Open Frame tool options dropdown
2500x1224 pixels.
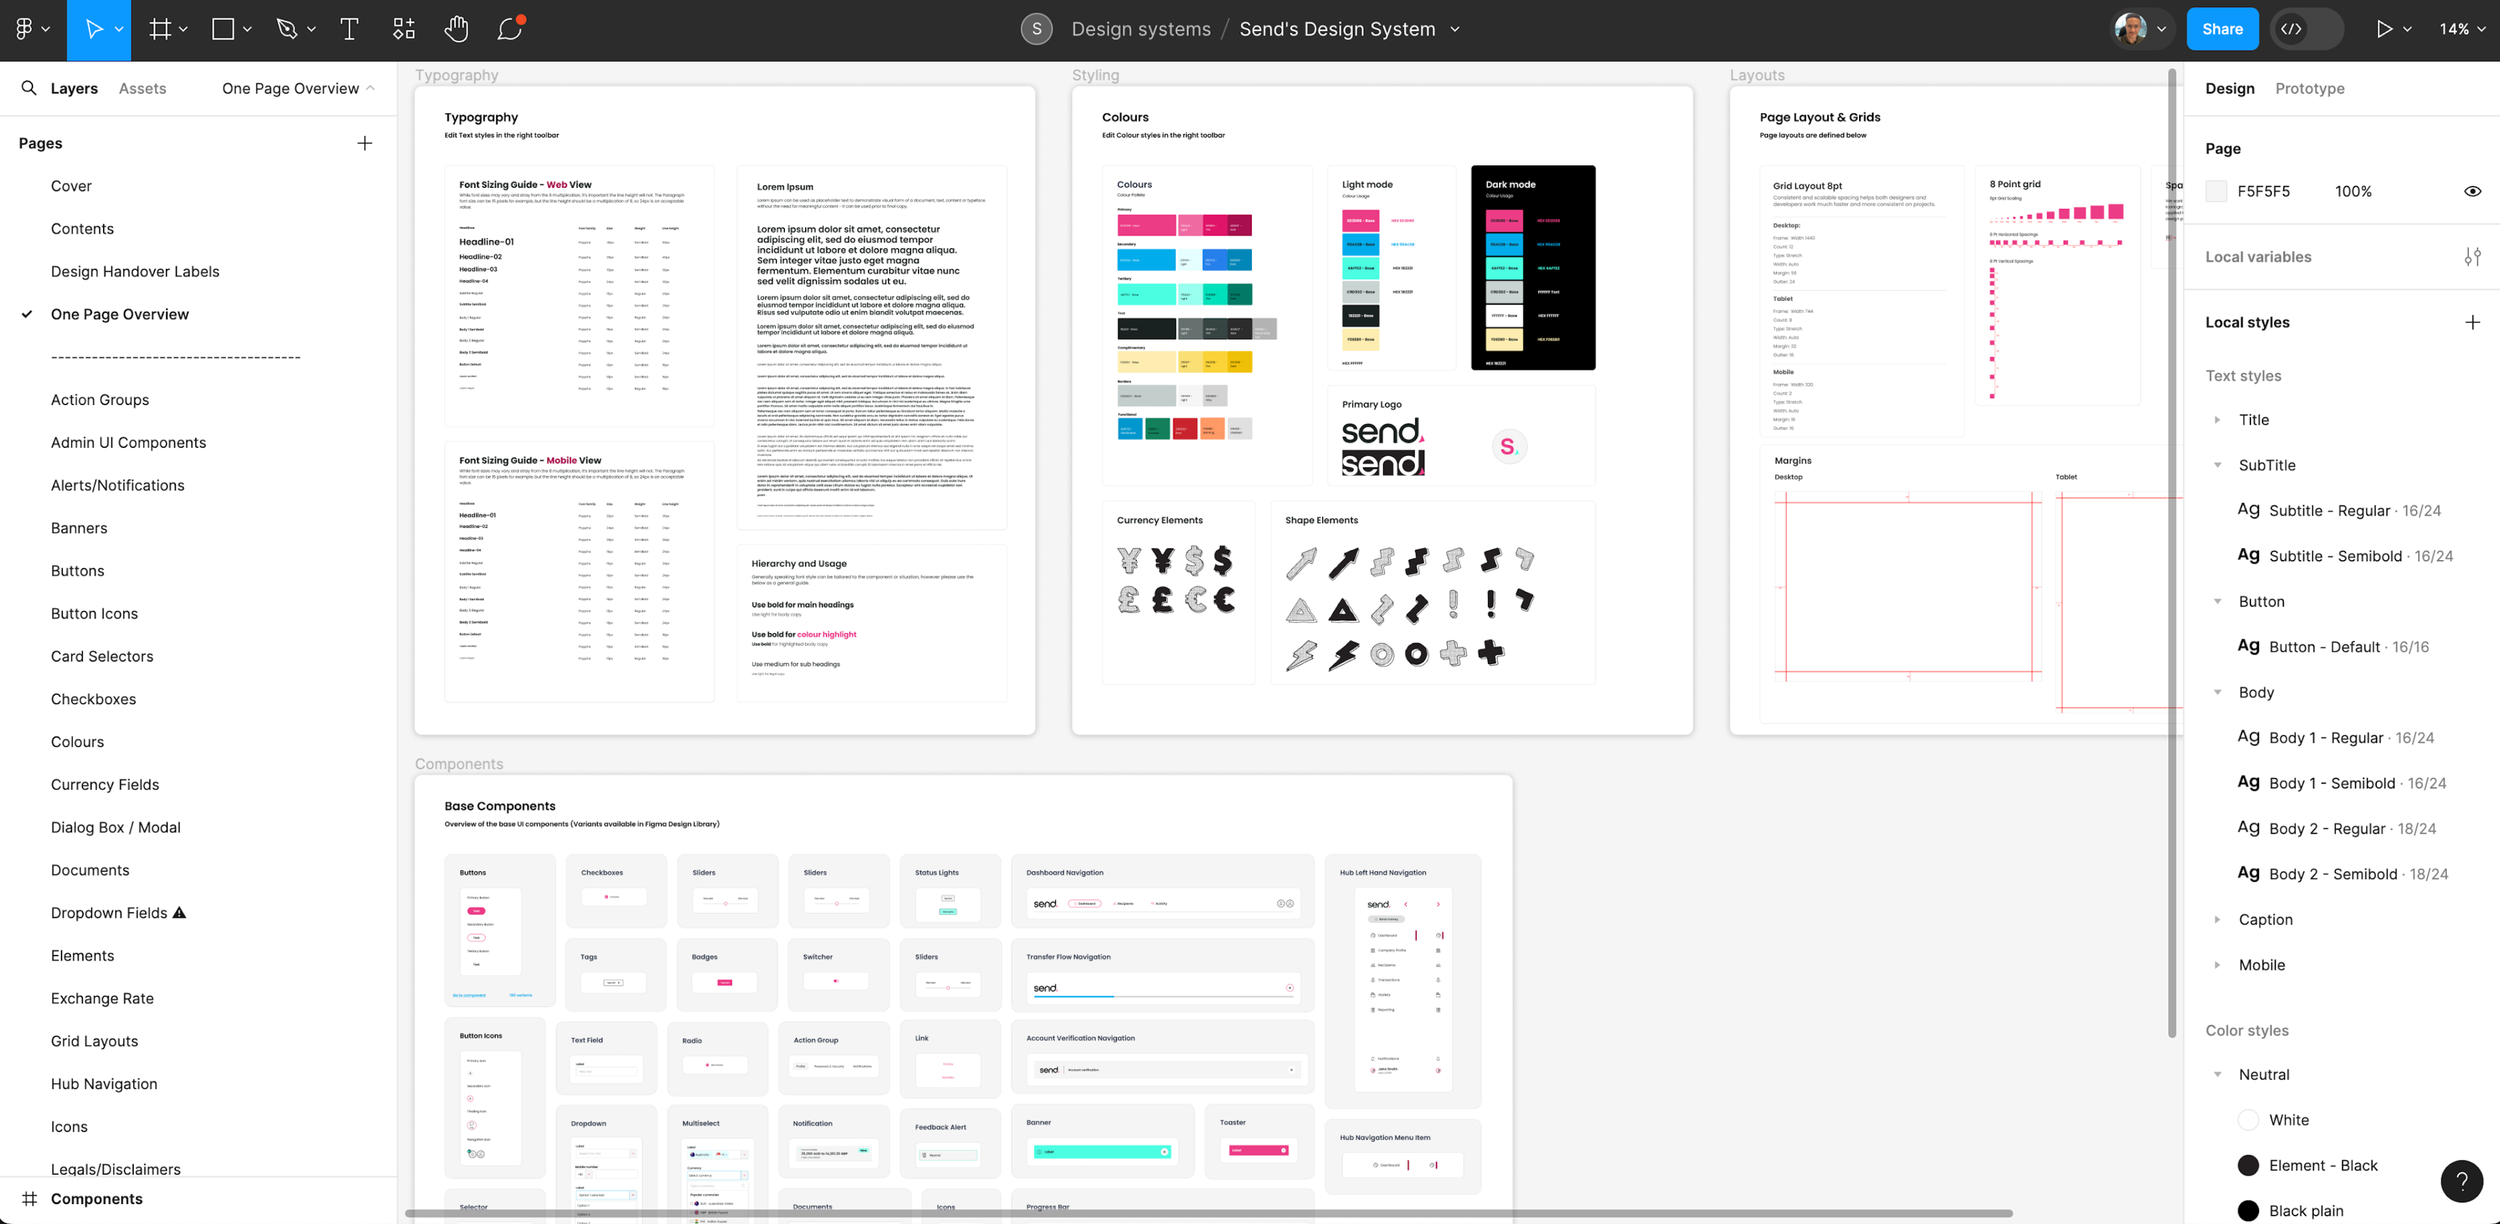pyautogui.click(x=183, y=29)
